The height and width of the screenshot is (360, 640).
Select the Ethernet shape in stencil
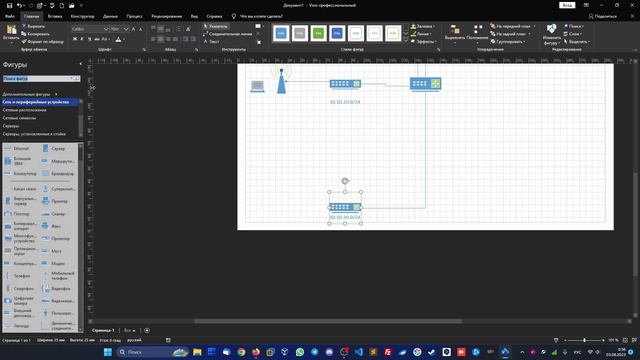coord(17,149)
